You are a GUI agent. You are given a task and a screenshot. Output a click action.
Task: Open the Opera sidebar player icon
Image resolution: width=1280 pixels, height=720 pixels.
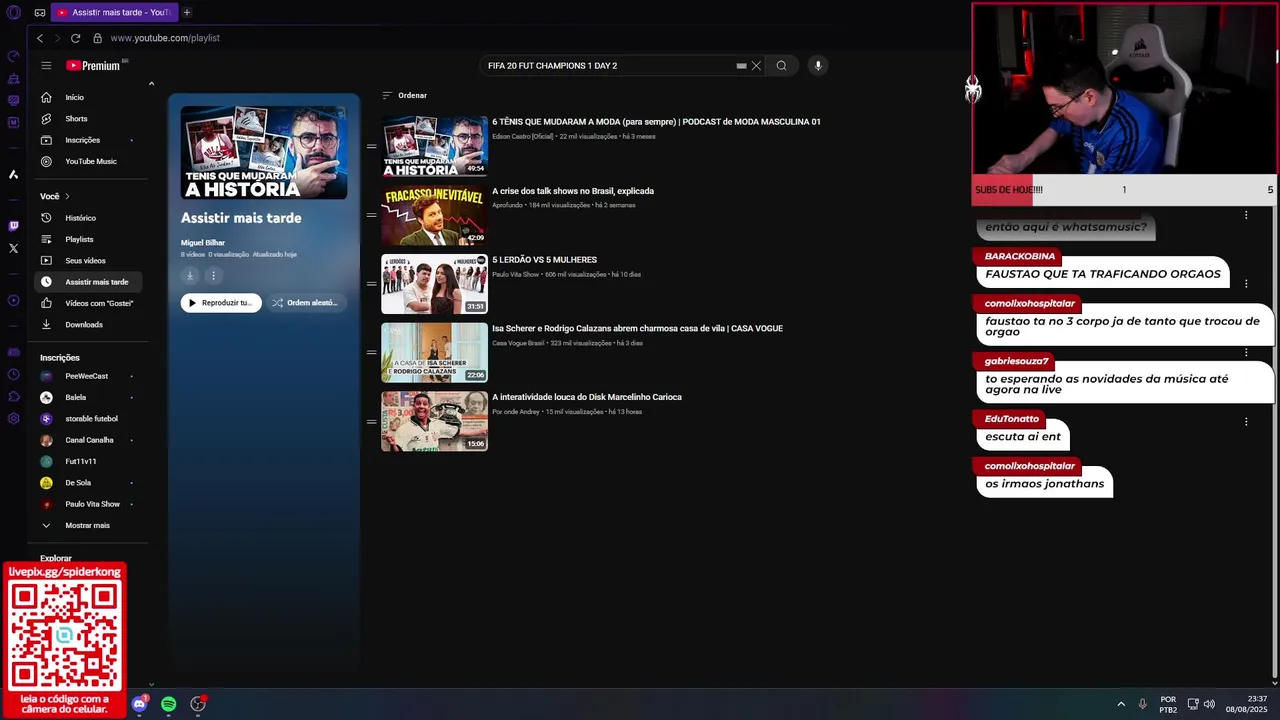13,300
